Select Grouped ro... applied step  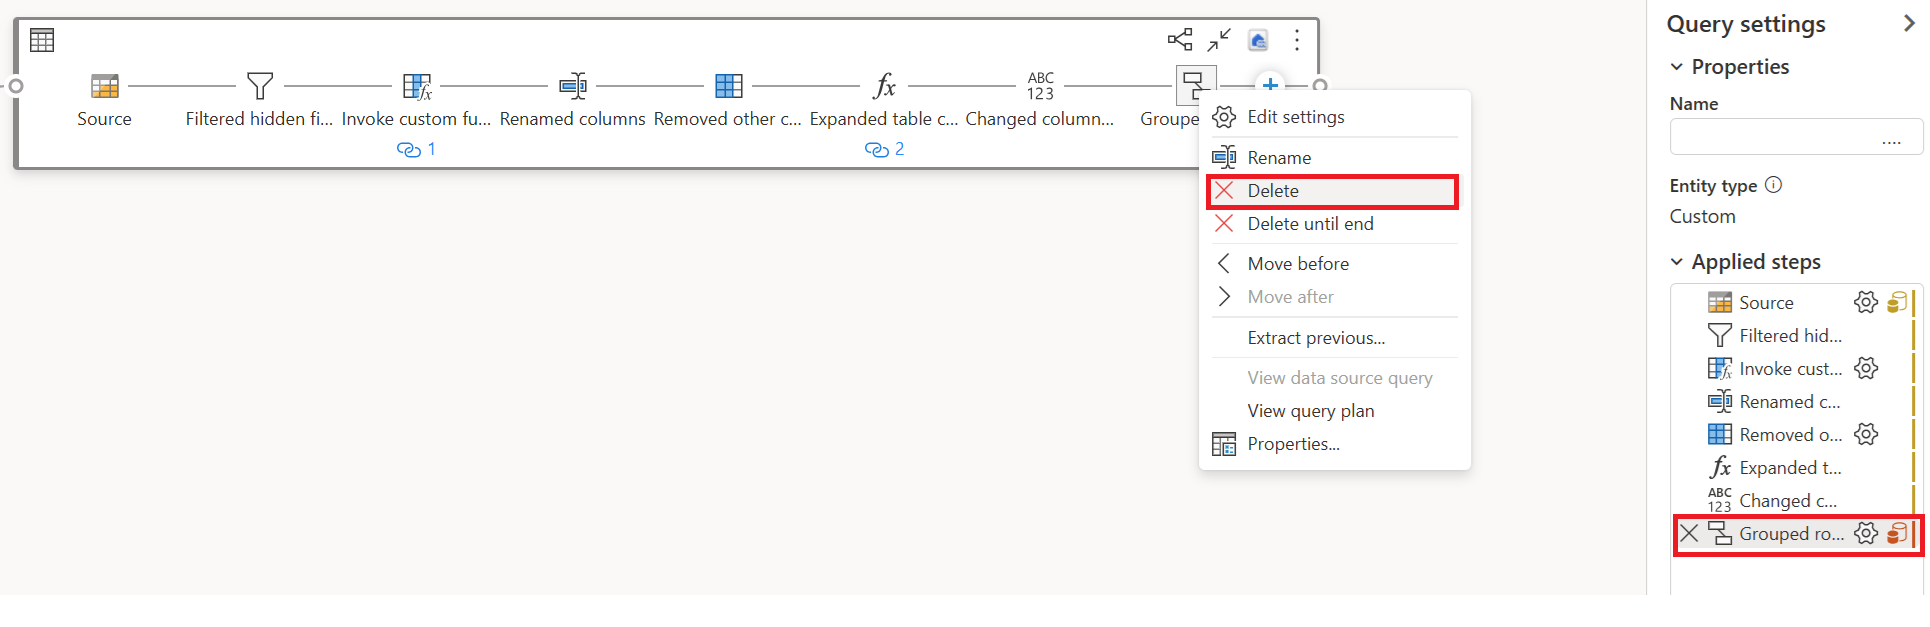pos(1792,534)
